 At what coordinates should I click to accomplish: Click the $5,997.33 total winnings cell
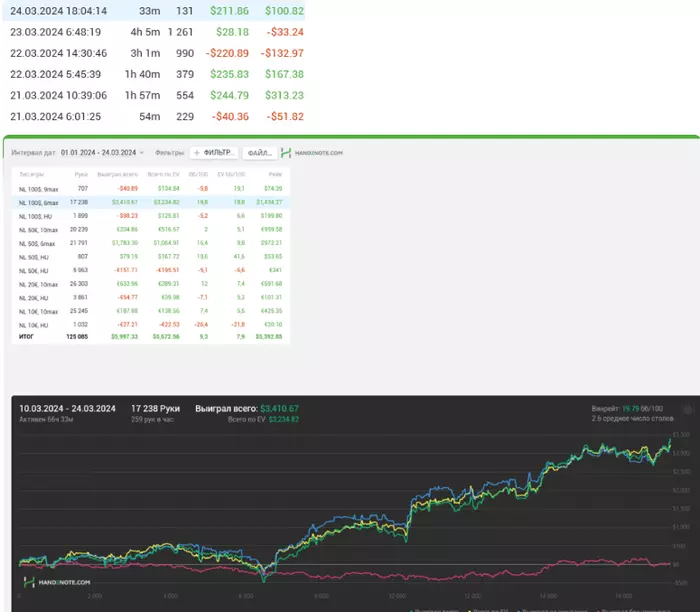click(125, 337)
